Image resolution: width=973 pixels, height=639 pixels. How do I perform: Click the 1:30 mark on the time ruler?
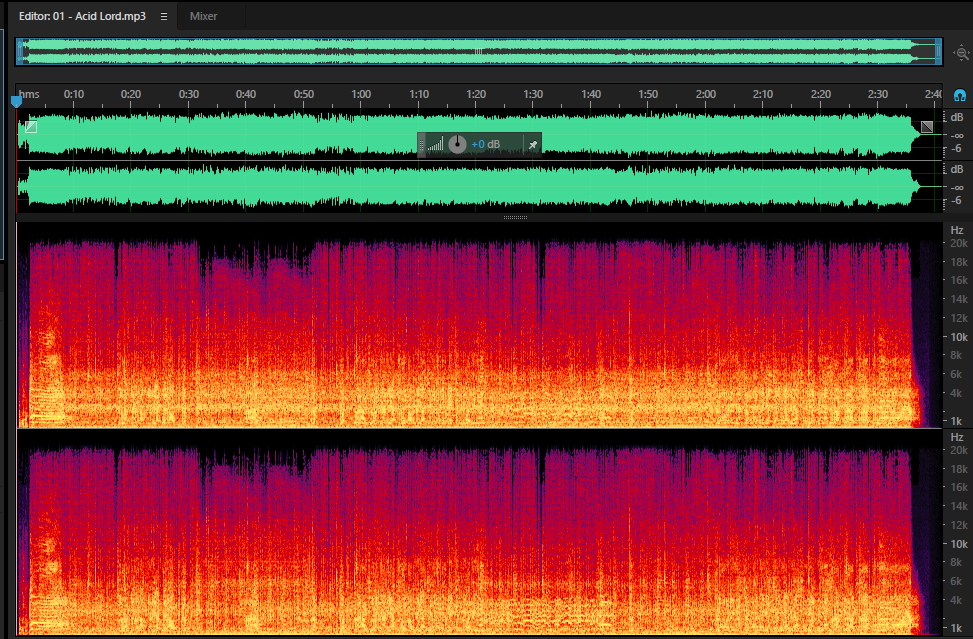pos(533,94)
